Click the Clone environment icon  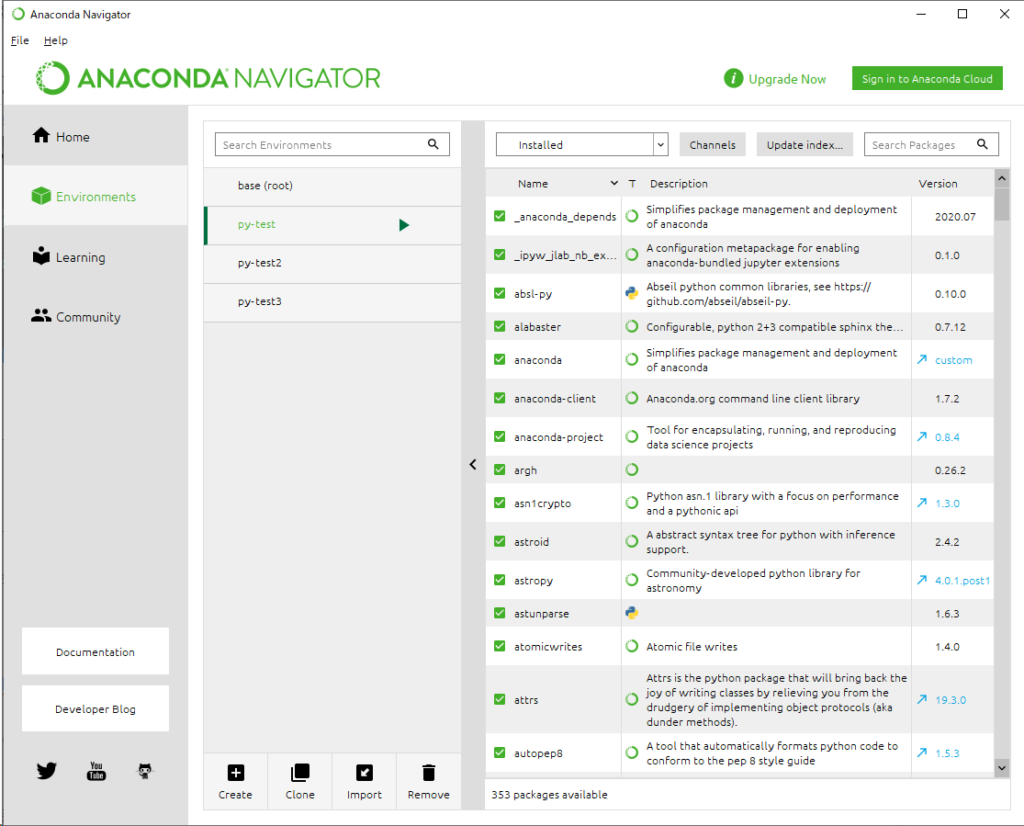(299, 773)
